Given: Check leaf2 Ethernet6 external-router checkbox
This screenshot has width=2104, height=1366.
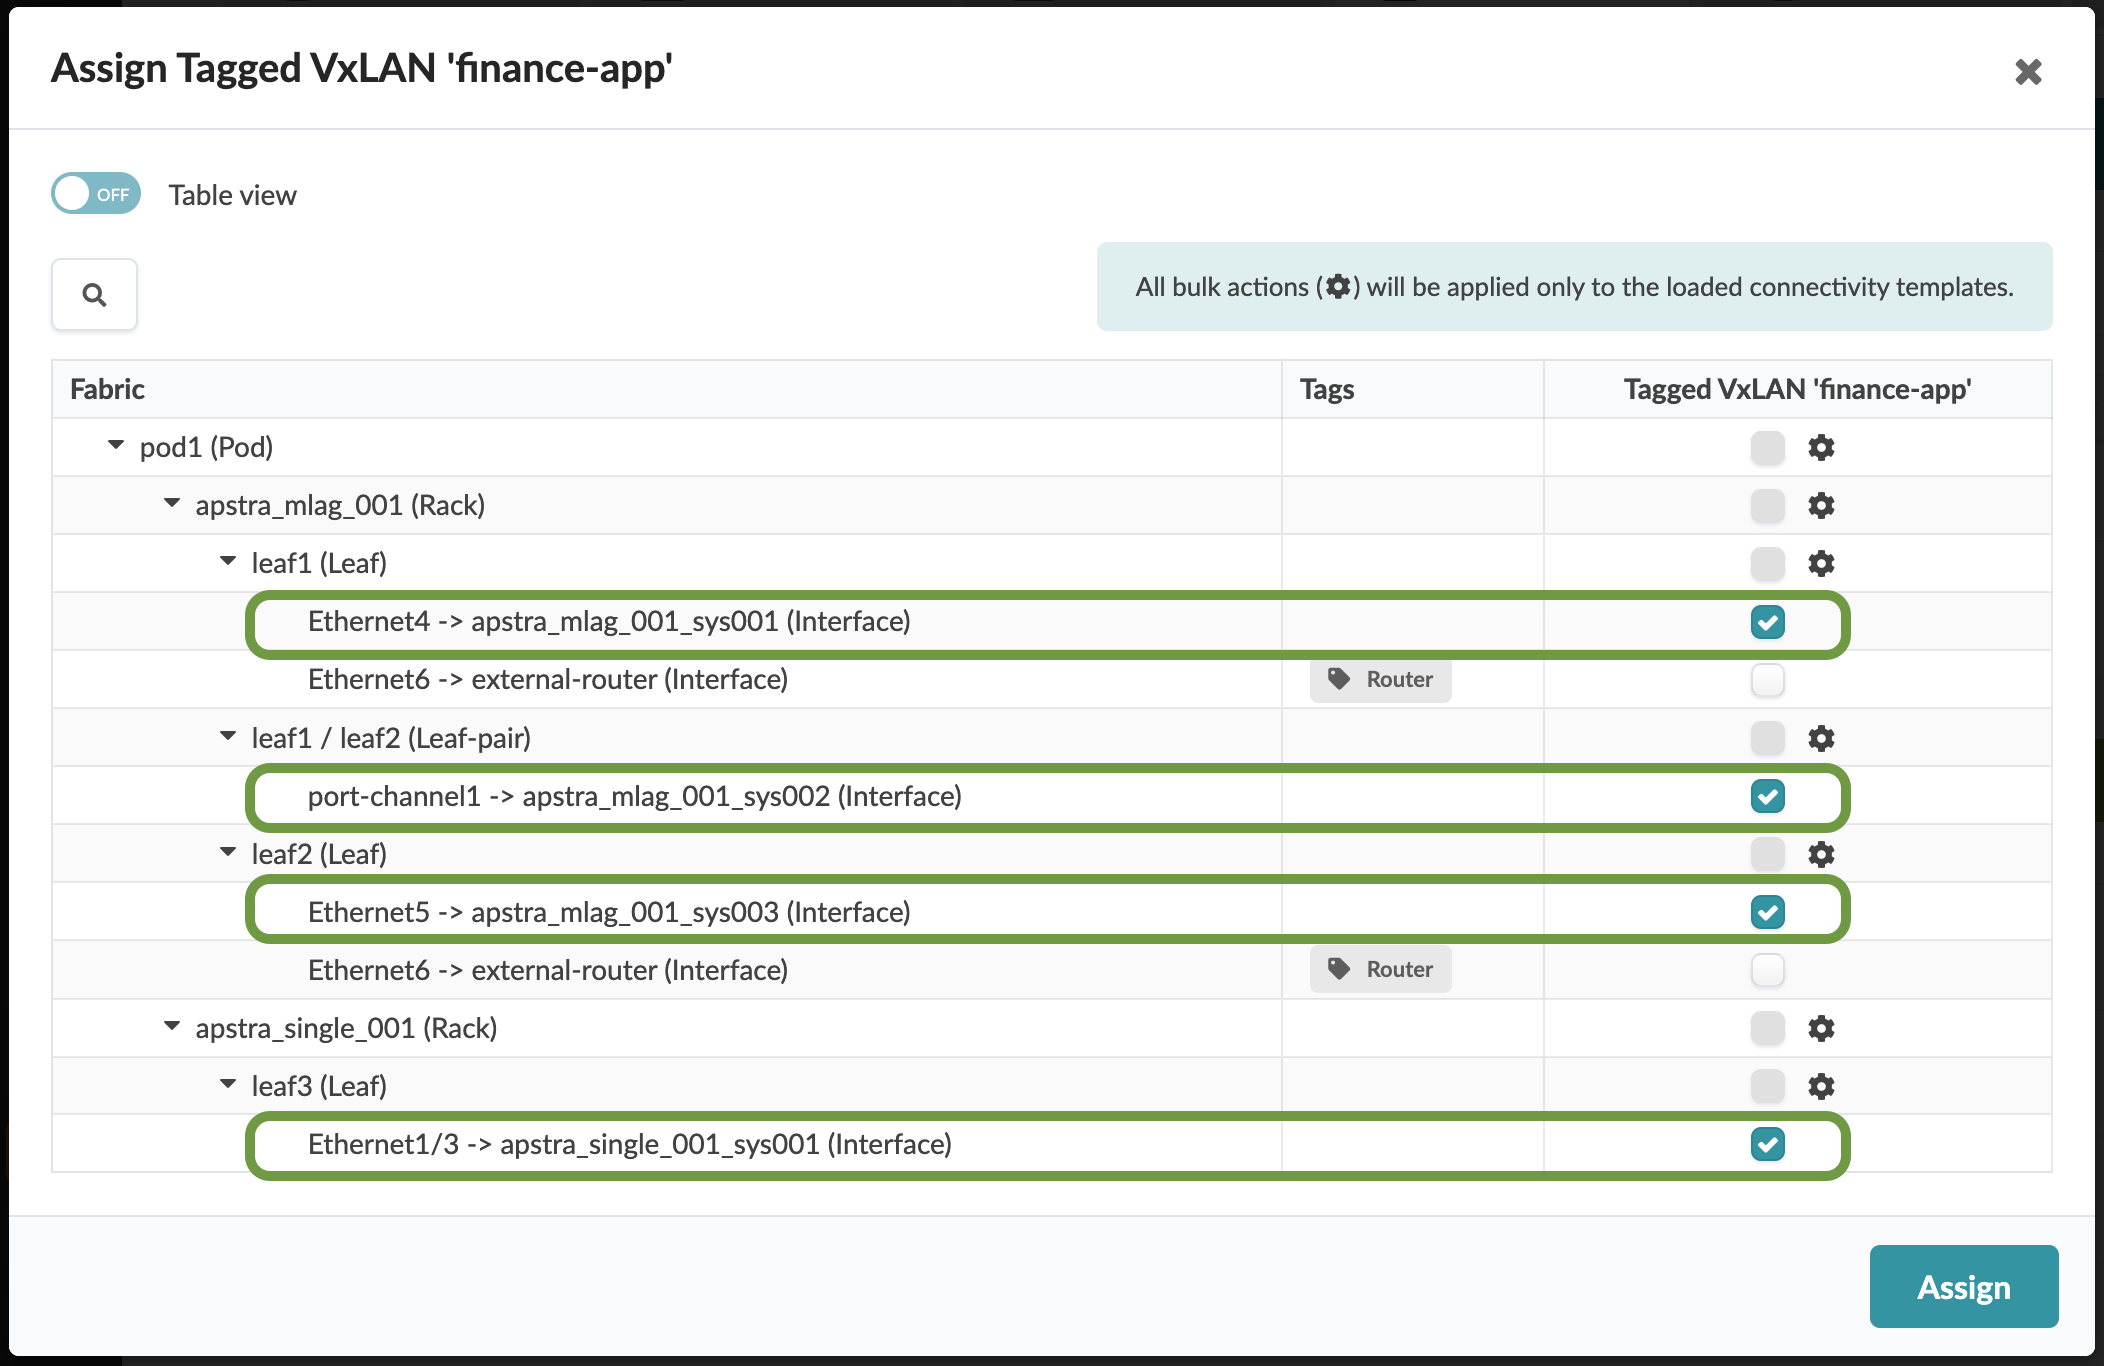Looking at the screenshot, I should [x=1767, y=970].
